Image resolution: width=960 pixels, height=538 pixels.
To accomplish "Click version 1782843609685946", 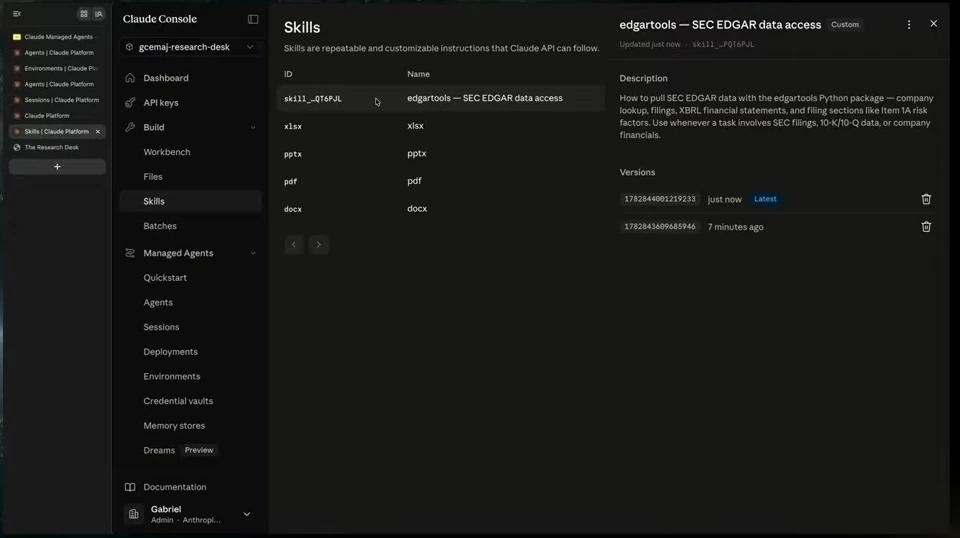I will 659,226.
